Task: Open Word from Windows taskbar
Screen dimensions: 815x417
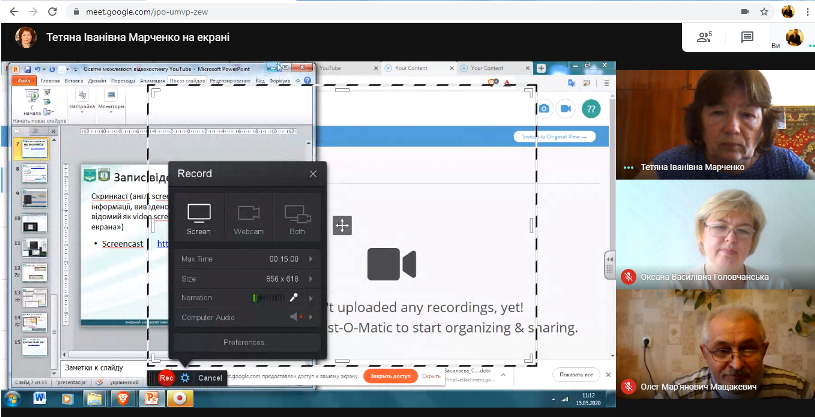Action: tap(41, 398)
